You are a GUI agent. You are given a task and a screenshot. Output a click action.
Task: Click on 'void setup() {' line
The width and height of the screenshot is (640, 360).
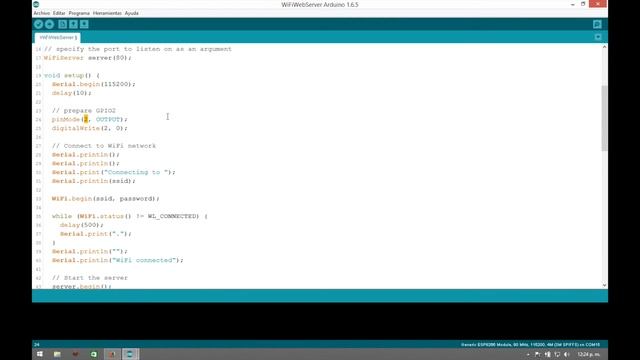(72, 76)
